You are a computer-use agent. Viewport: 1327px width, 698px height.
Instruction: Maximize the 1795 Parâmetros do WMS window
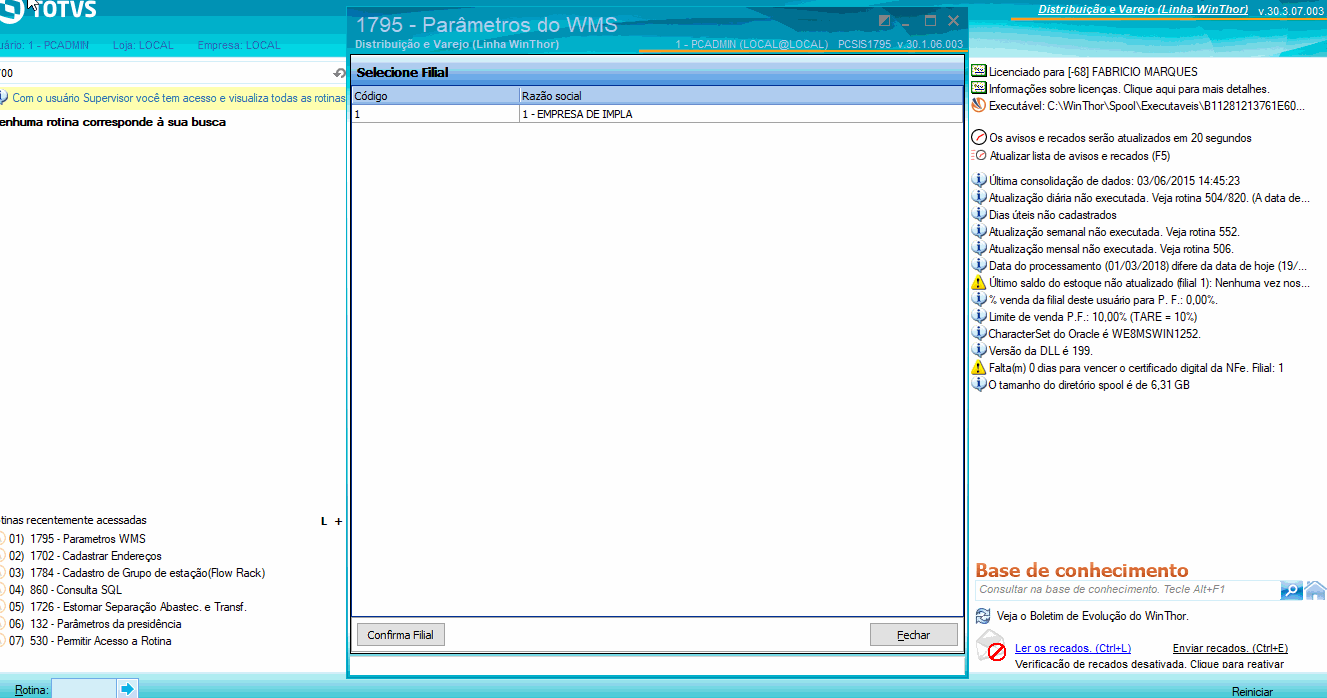(x=930, y=21)
